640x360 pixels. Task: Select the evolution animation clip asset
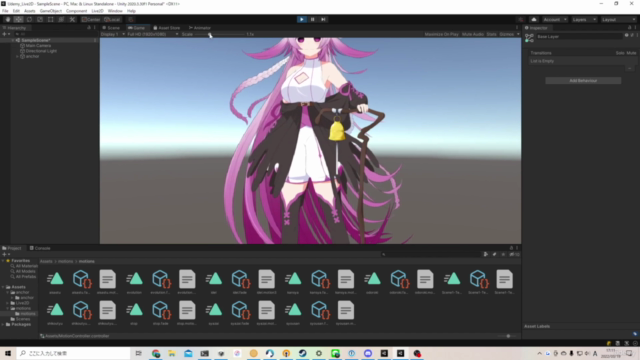[134, 282]
